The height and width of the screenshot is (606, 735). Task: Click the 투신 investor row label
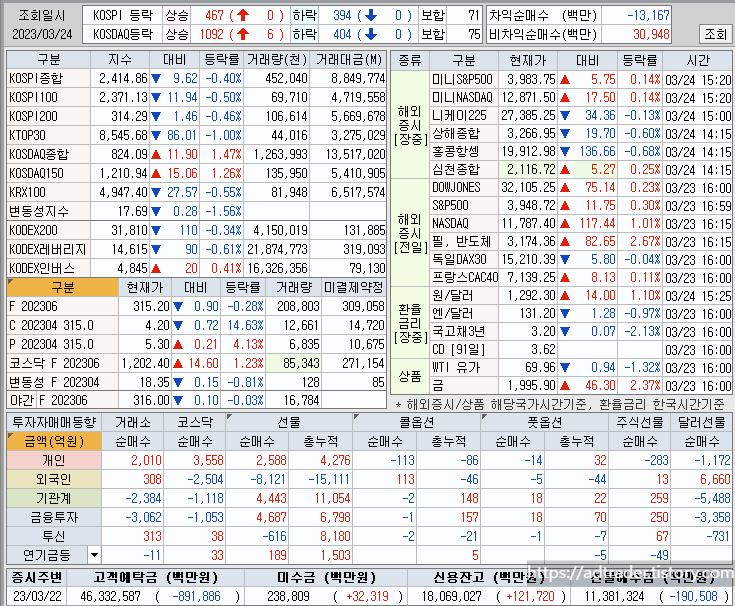pos(54,536)
